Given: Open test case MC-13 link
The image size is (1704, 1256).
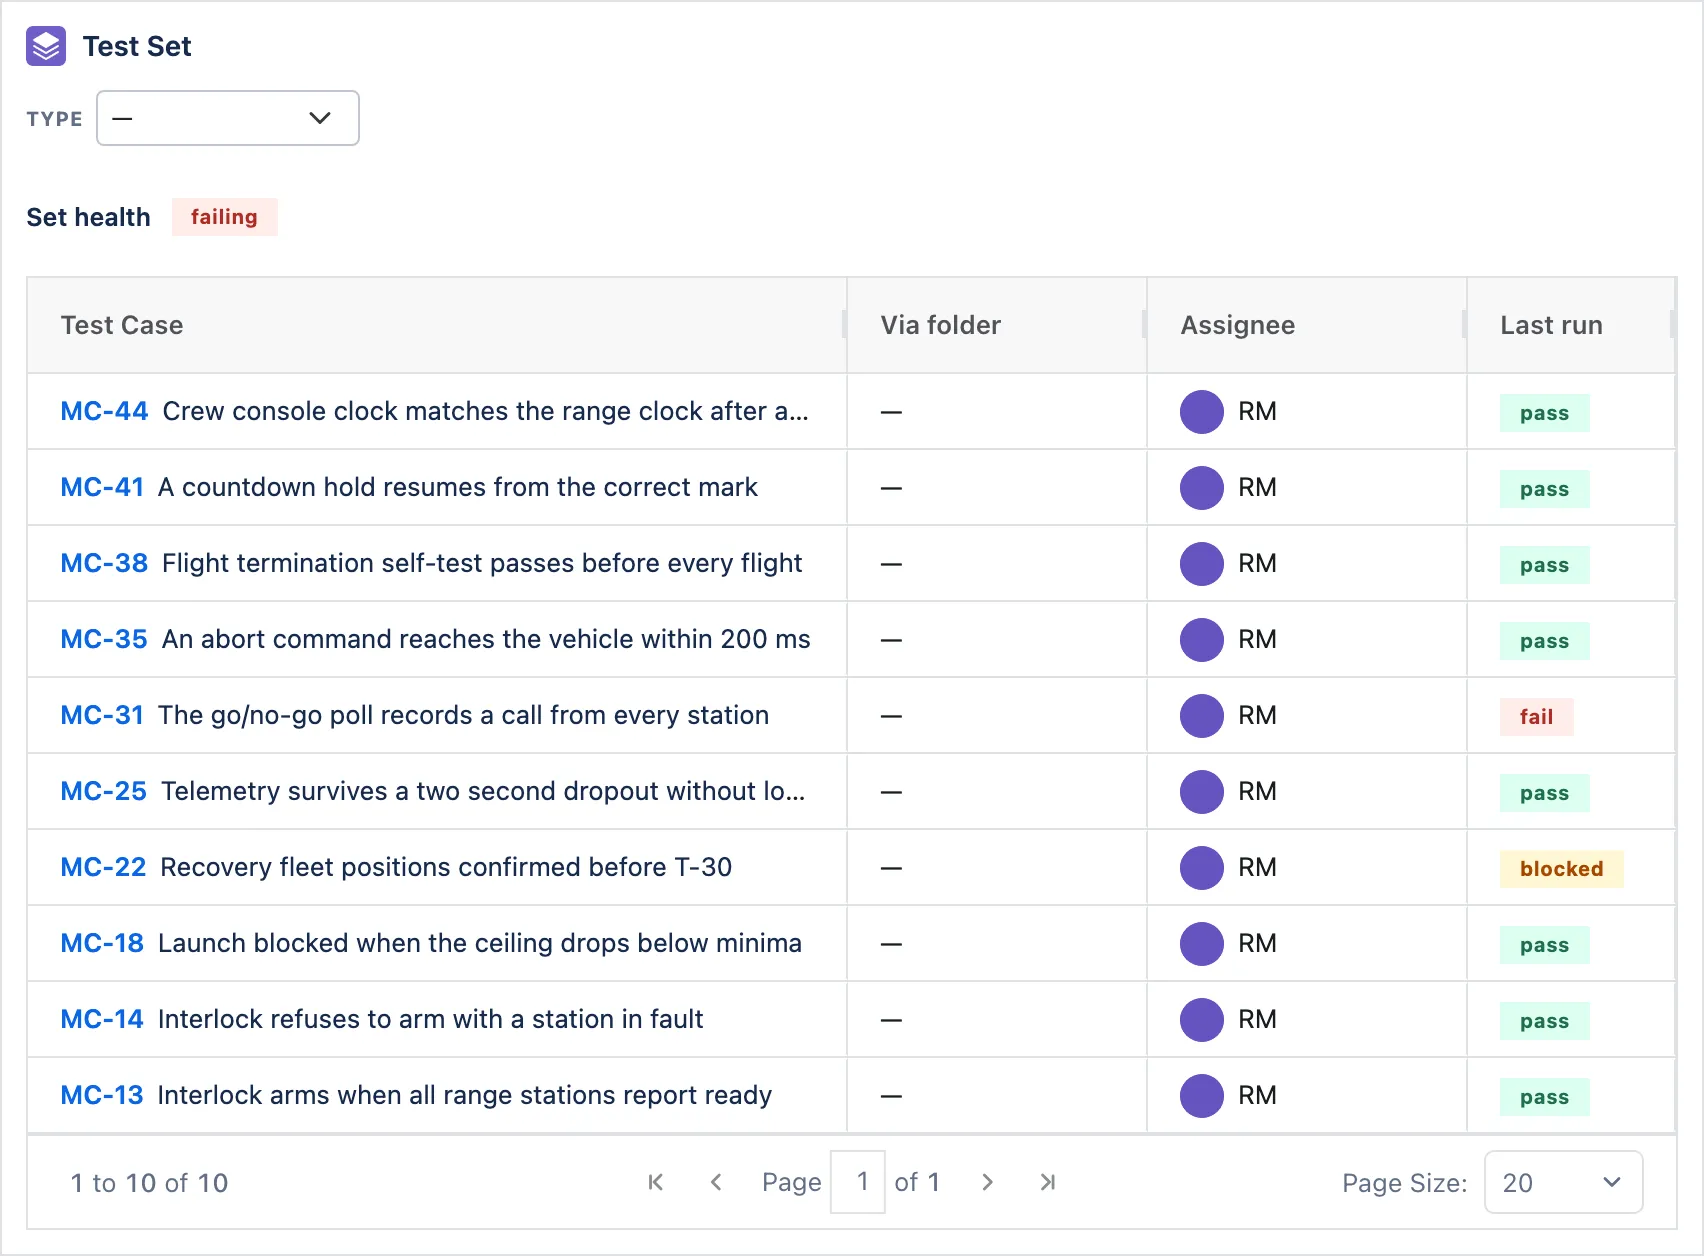Looking at the screenshot, I should [x=102, y=1095].
